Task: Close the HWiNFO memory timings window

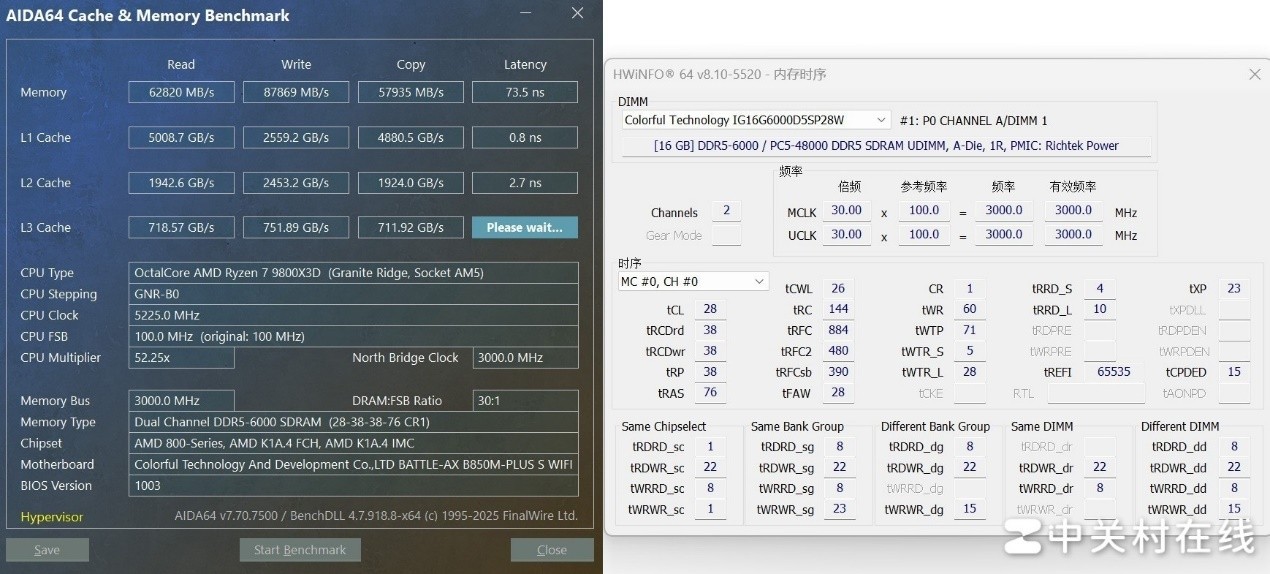Action: click(x=1254, y=74)
